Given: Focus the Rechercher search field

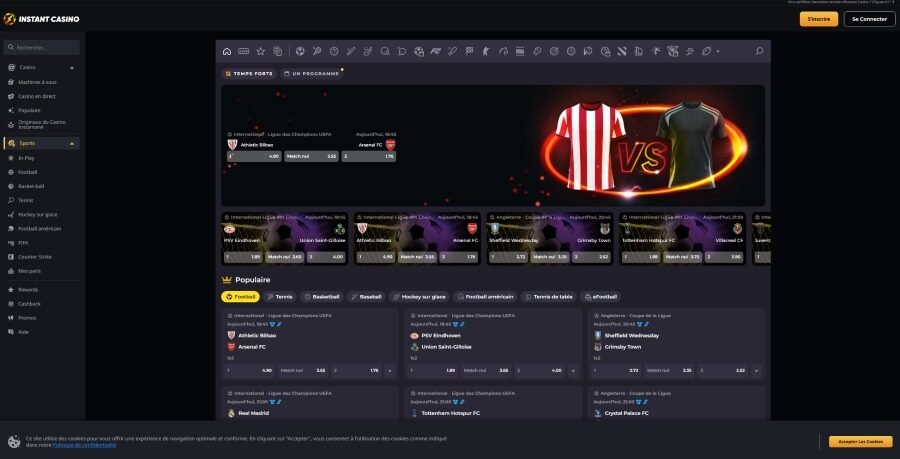Looking at the screenshot, I should pos(41,47).
